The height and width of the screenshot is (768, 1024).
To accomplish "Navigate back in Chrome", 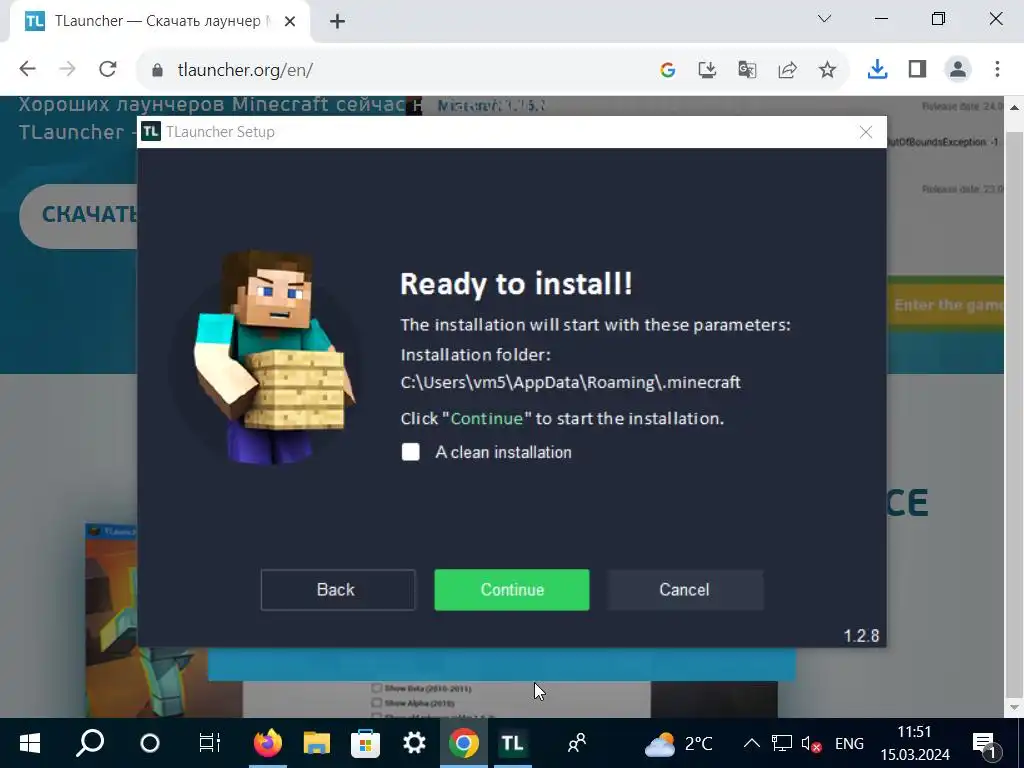I will (x=27, y=69).
